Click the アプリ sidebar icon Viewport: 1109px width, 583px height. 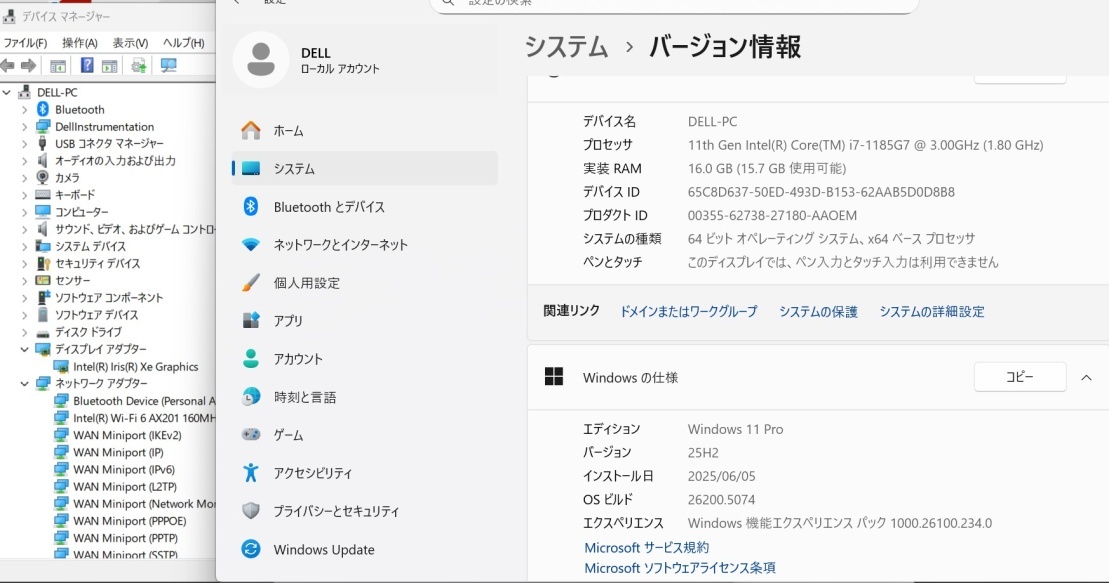250,321
